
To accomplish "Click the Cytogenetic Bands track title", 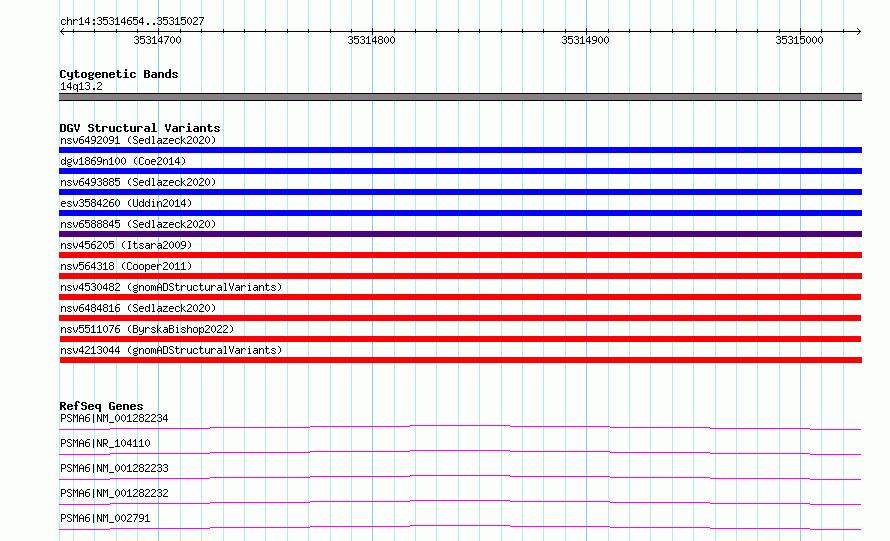I will point(119,74).
